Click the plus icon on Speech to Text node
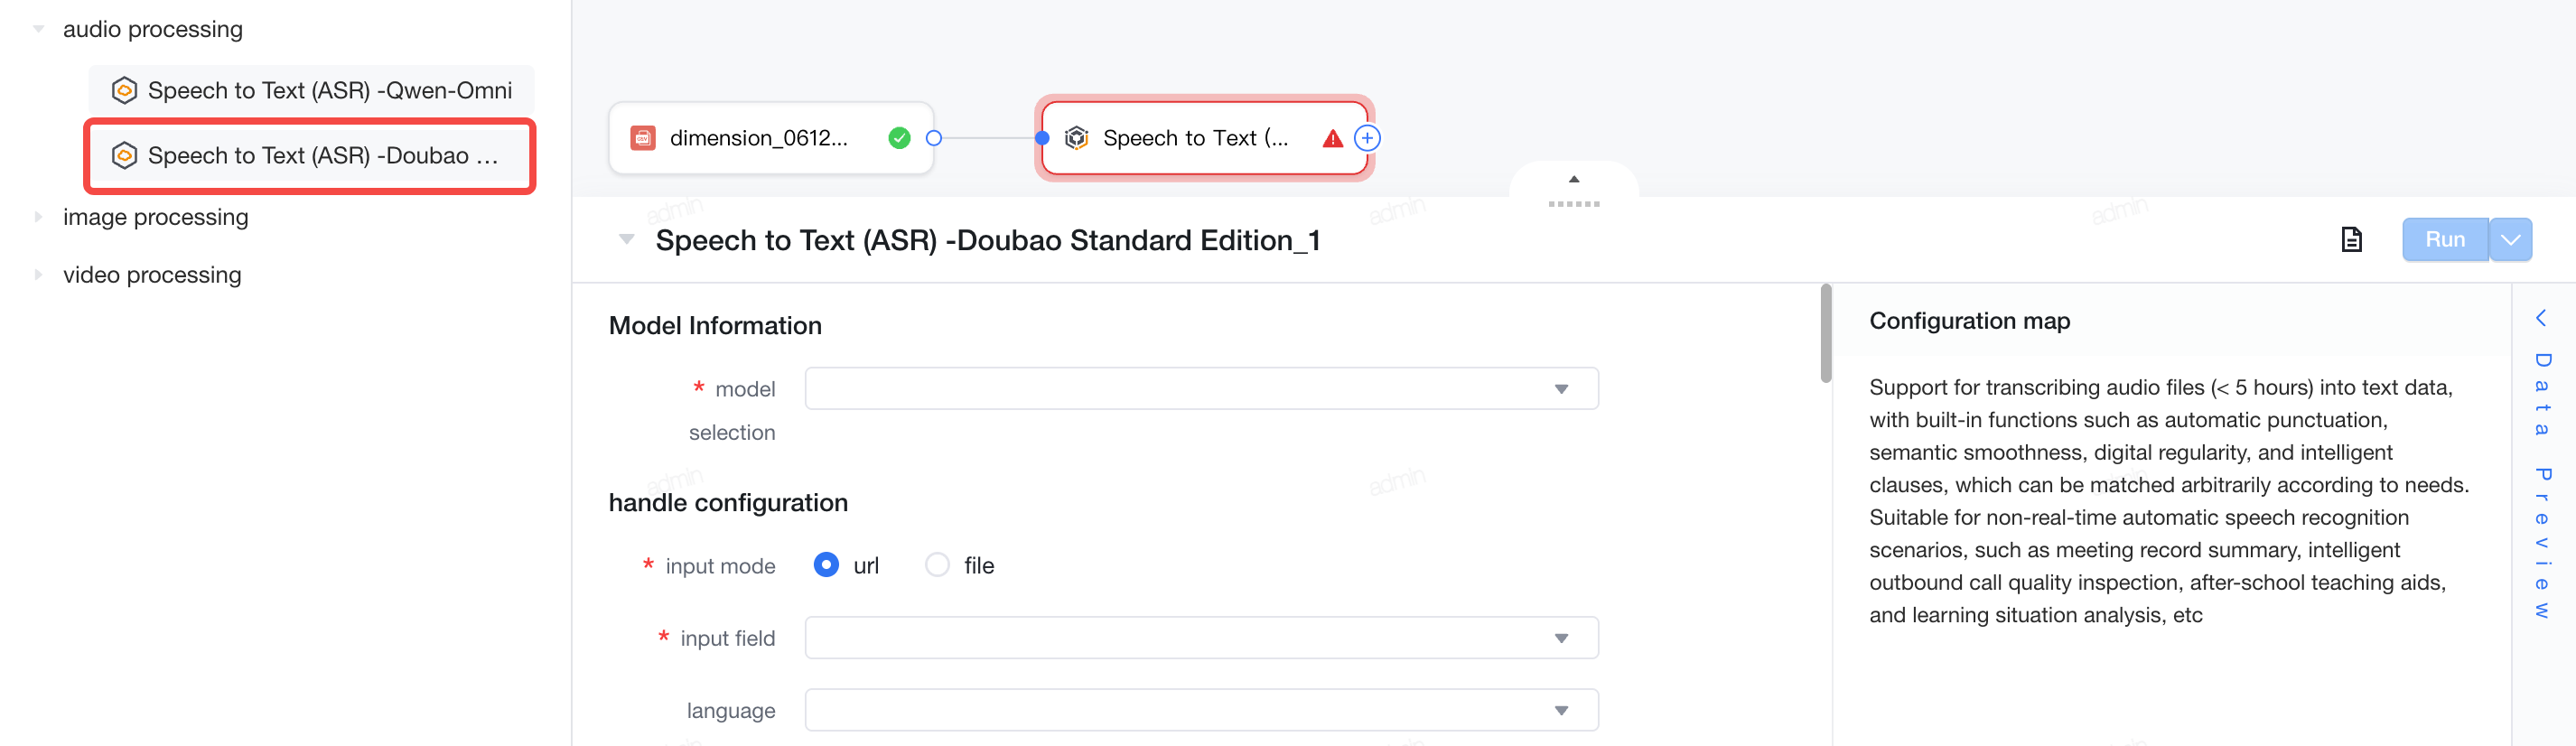Viewport: 2576px width, 746px height. 1367,138
